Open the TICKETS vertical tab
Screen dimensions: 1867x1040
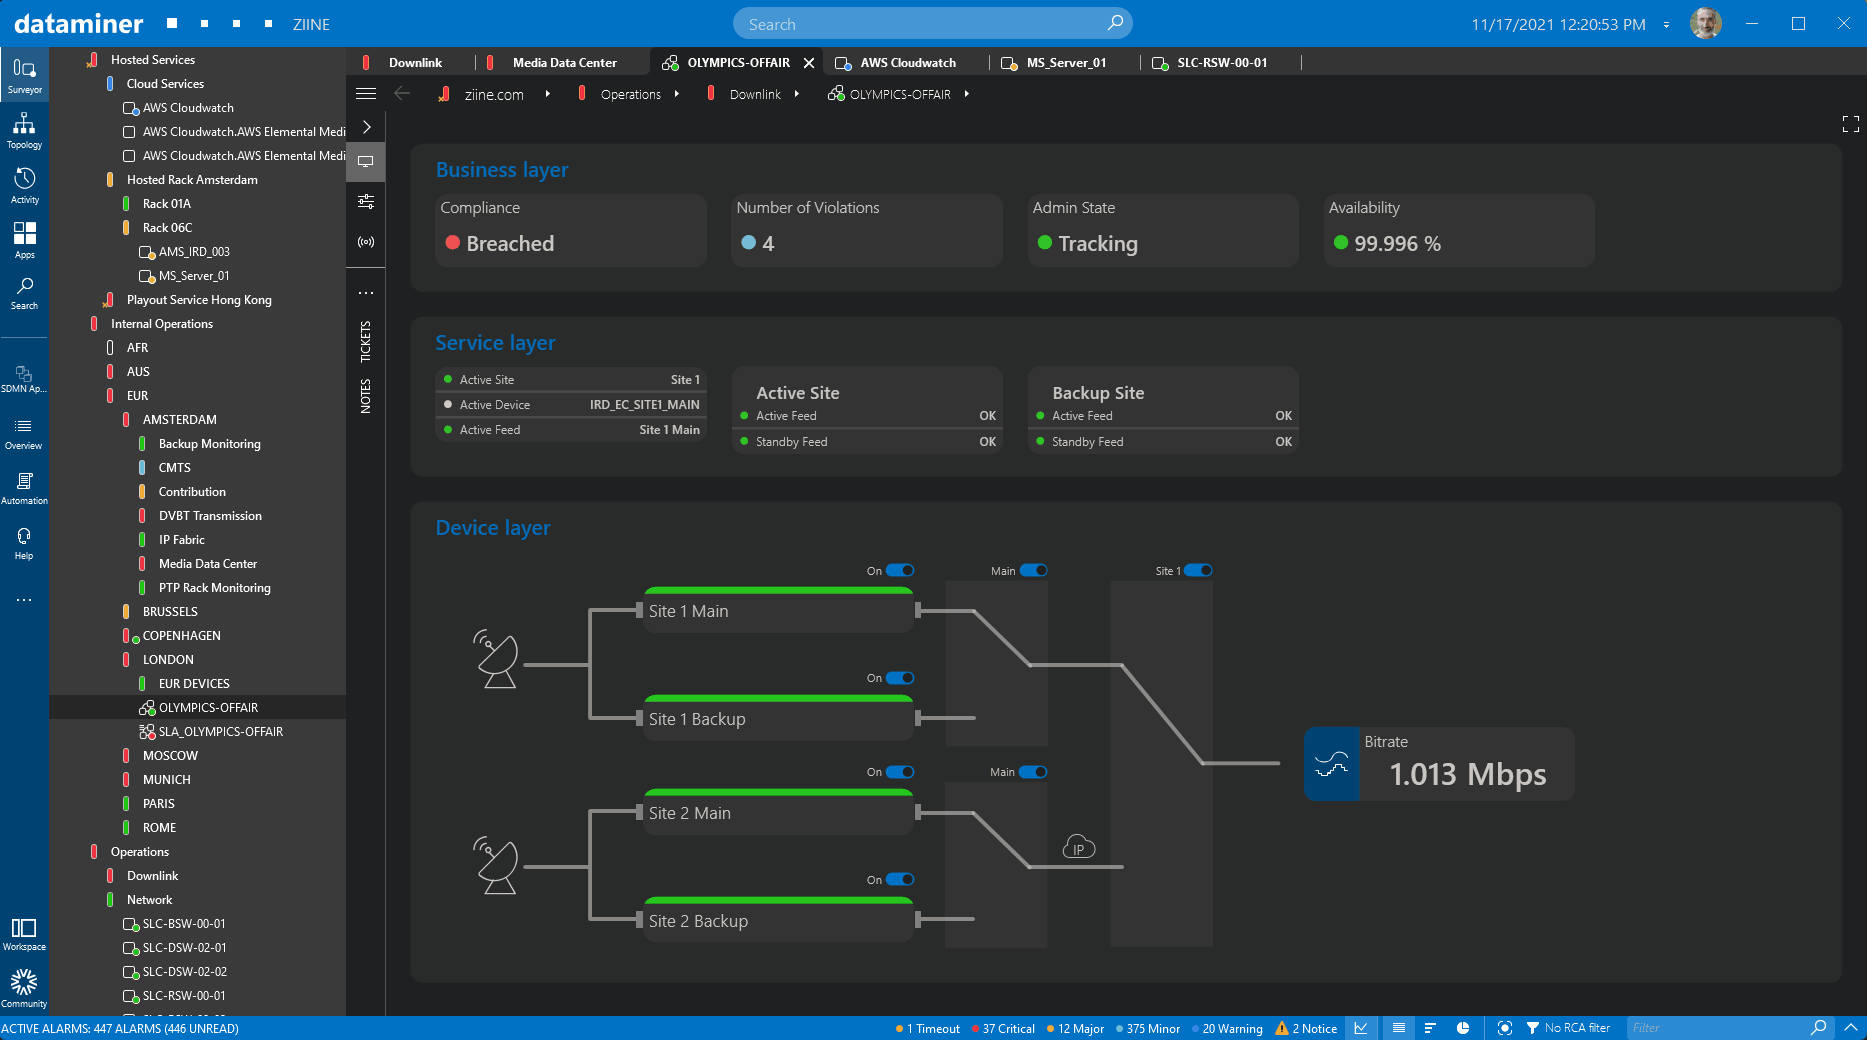tap(366, 342)
